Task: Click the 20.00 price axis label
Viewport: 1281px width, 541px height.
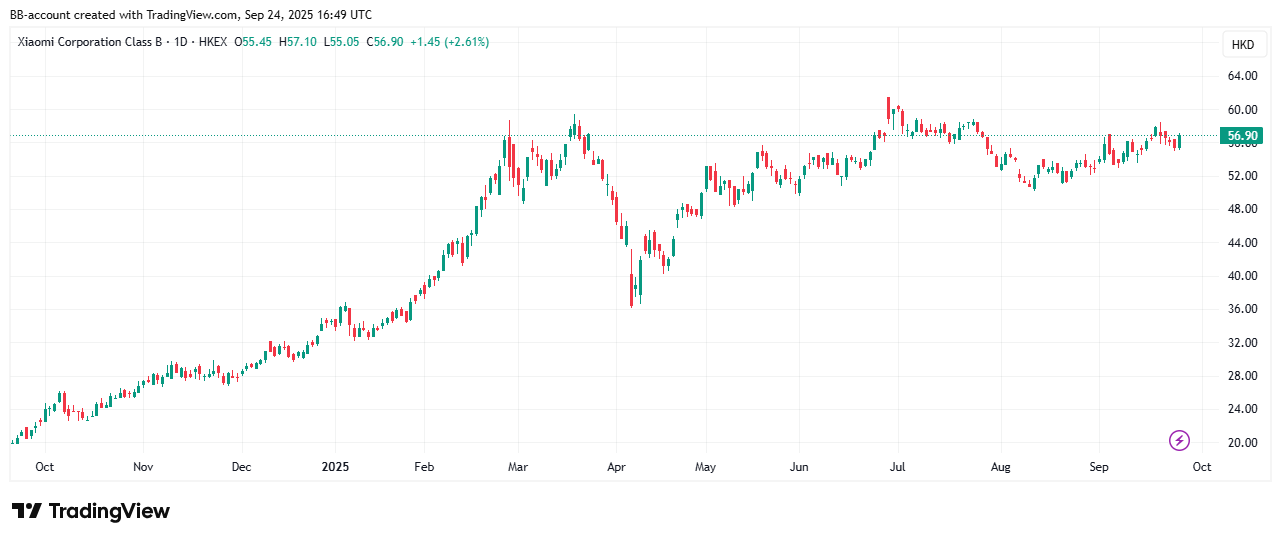Action: (x=1242, y=443)
